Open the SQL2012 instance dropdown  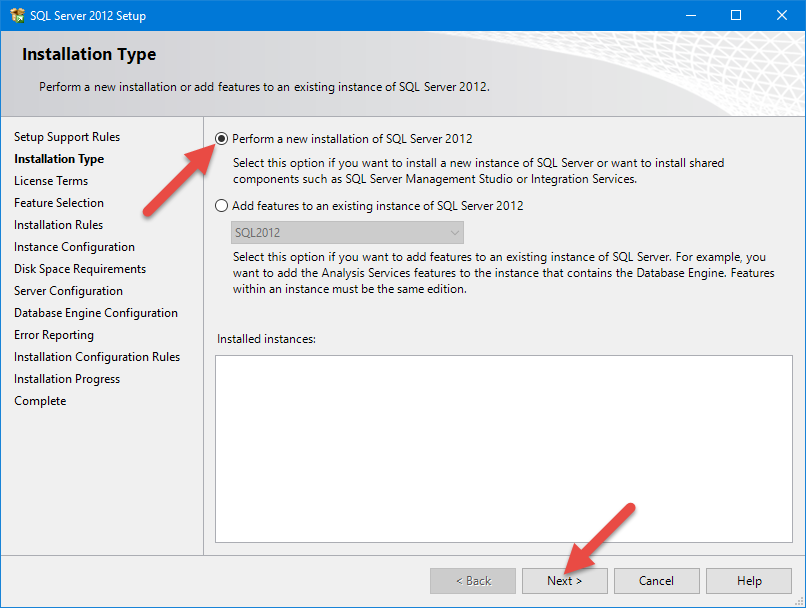tap(340, 232)
